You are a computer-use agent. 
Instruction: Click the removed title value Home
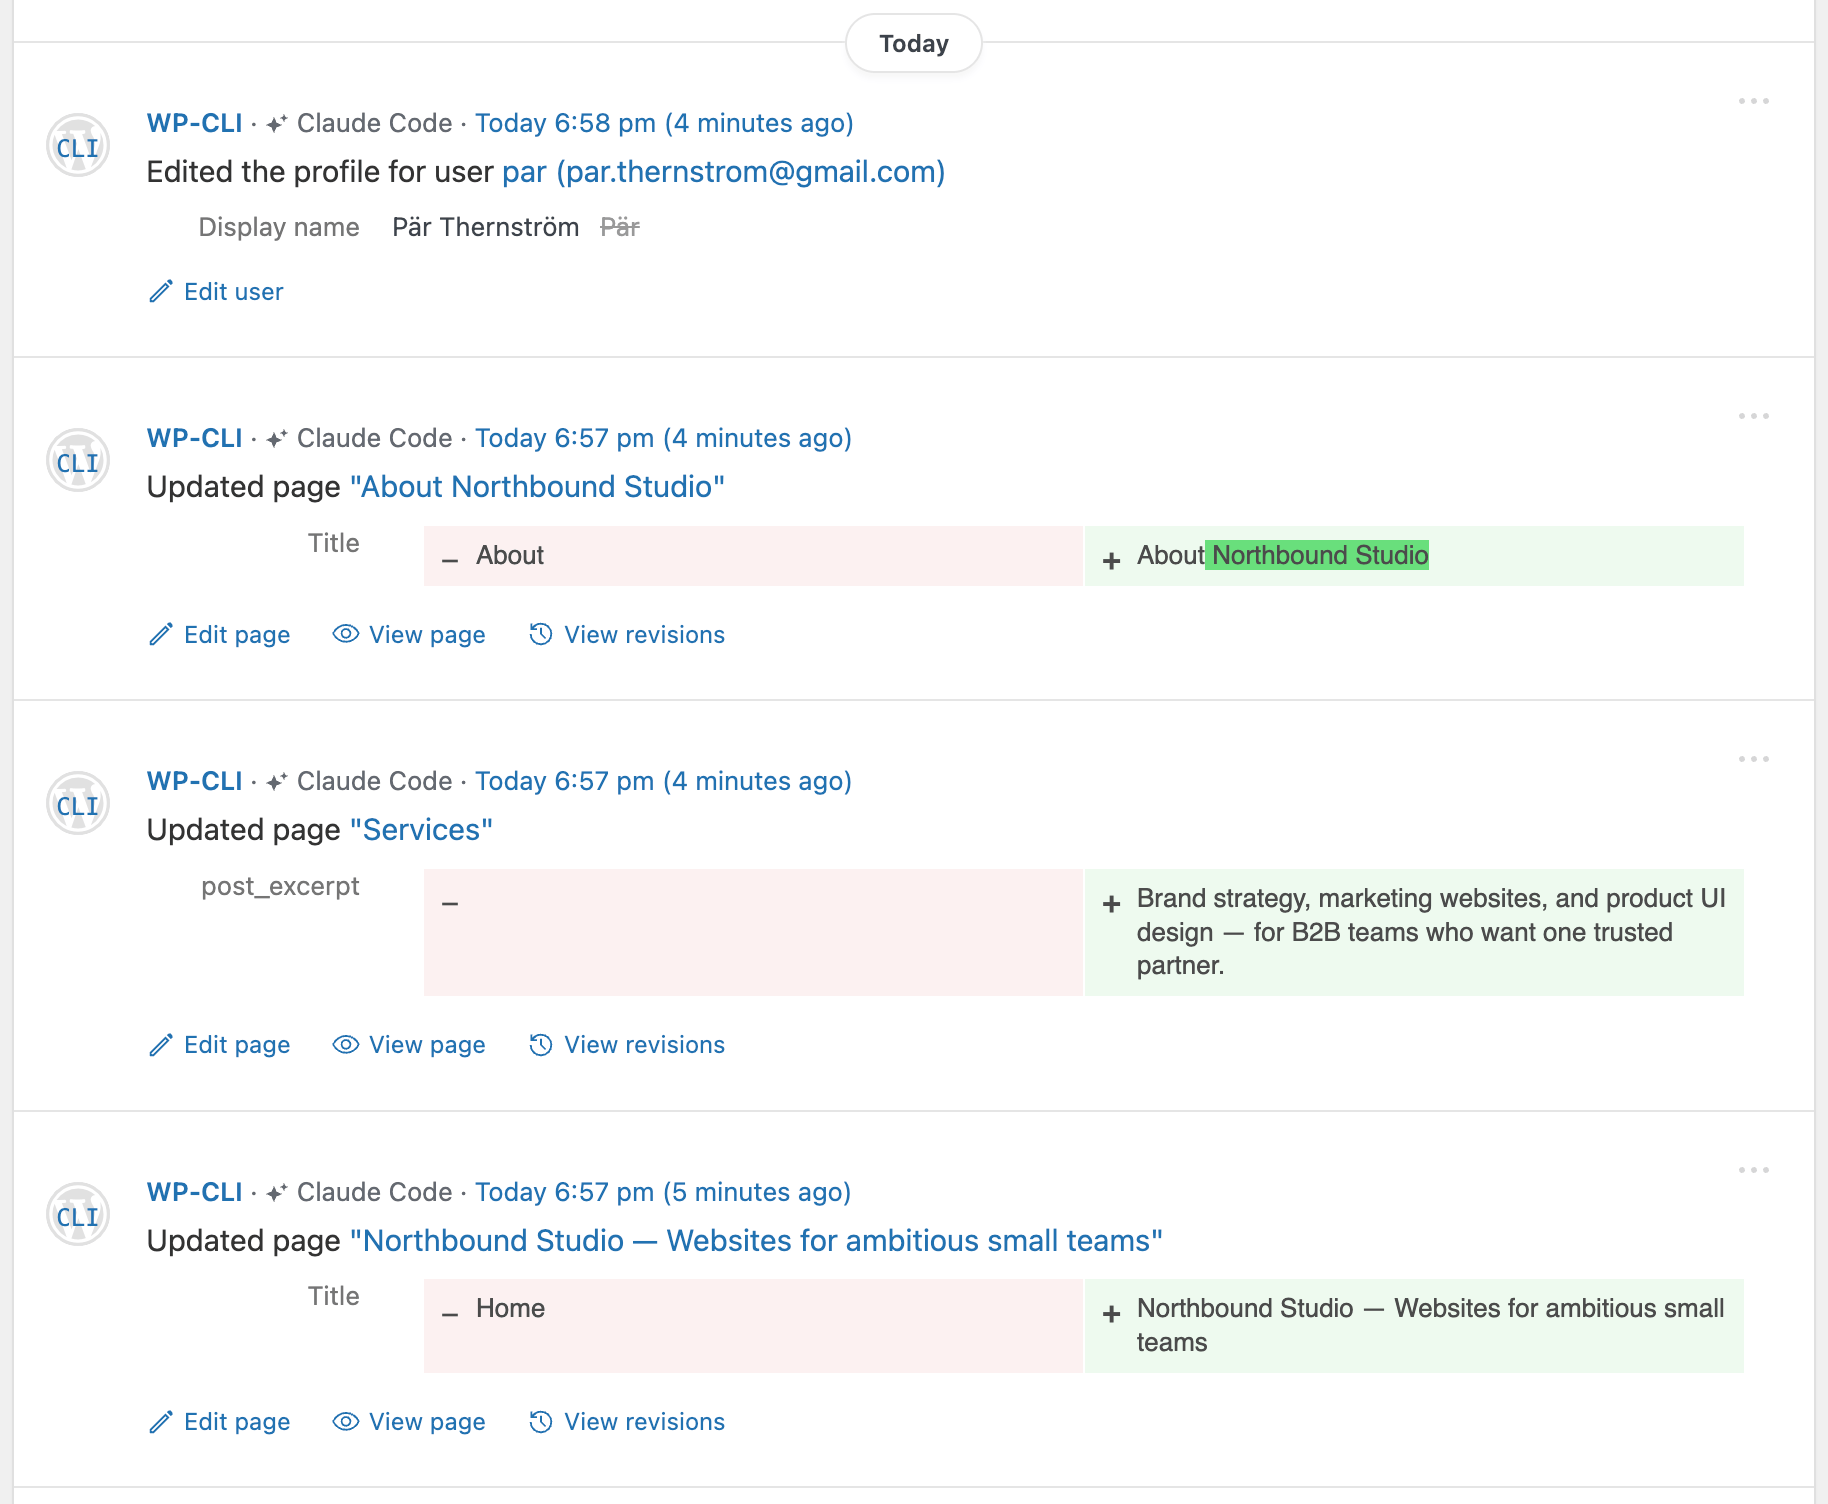click(510, 1308)
